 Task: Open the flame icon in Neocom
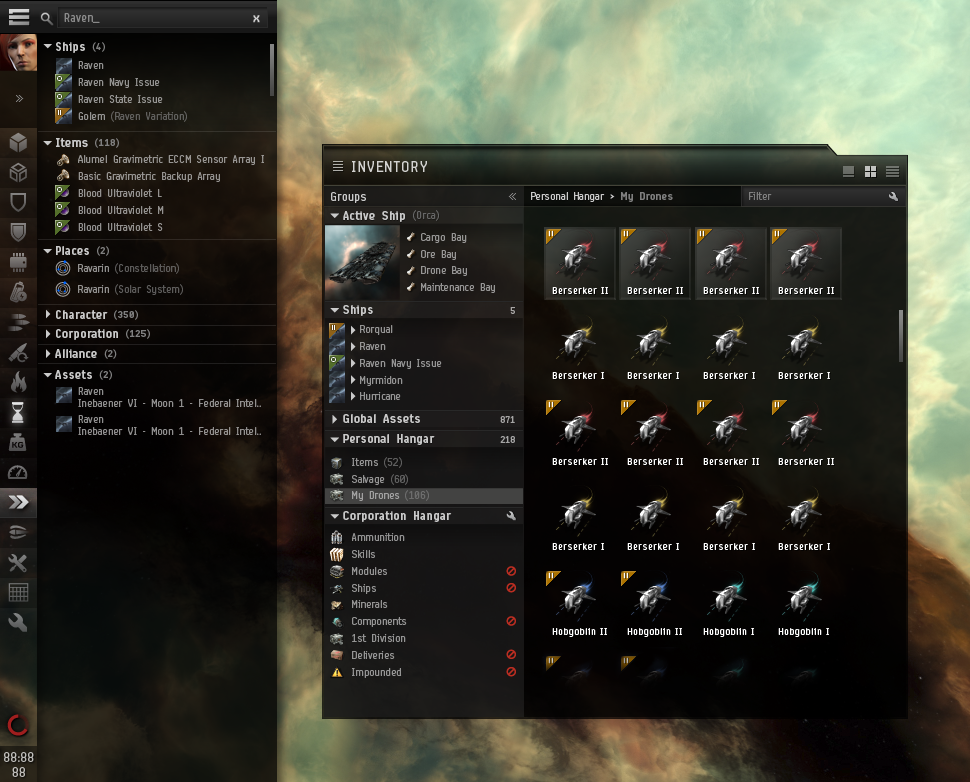[18, 382]
